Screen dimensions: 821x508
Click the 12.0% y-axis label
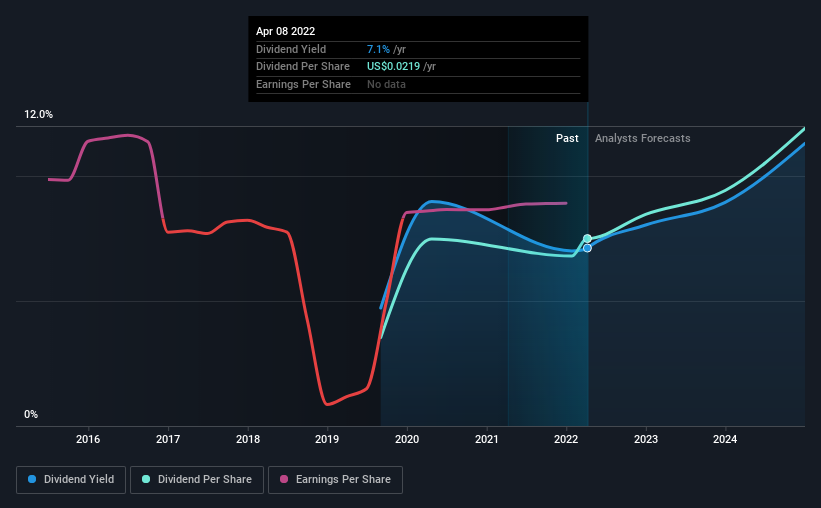(x=38, y=115)
